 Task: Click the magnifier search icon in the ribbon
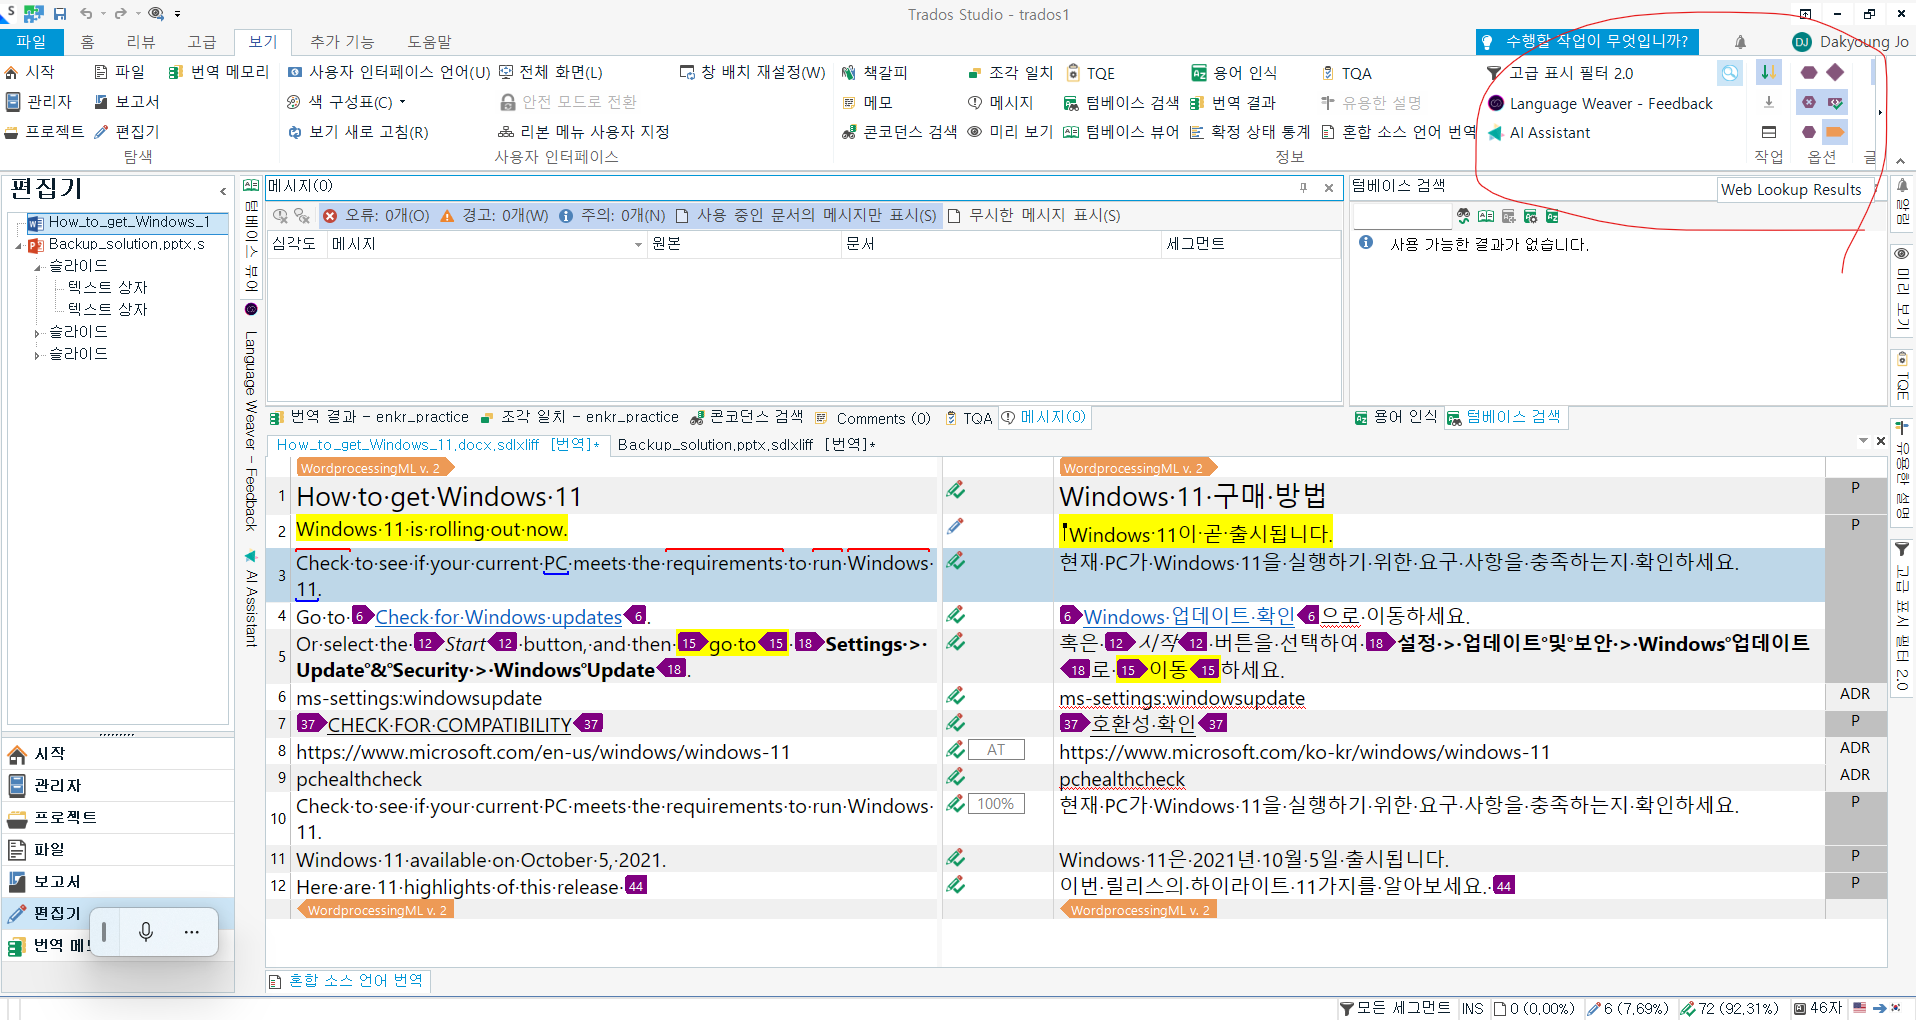pos(1729,73)
